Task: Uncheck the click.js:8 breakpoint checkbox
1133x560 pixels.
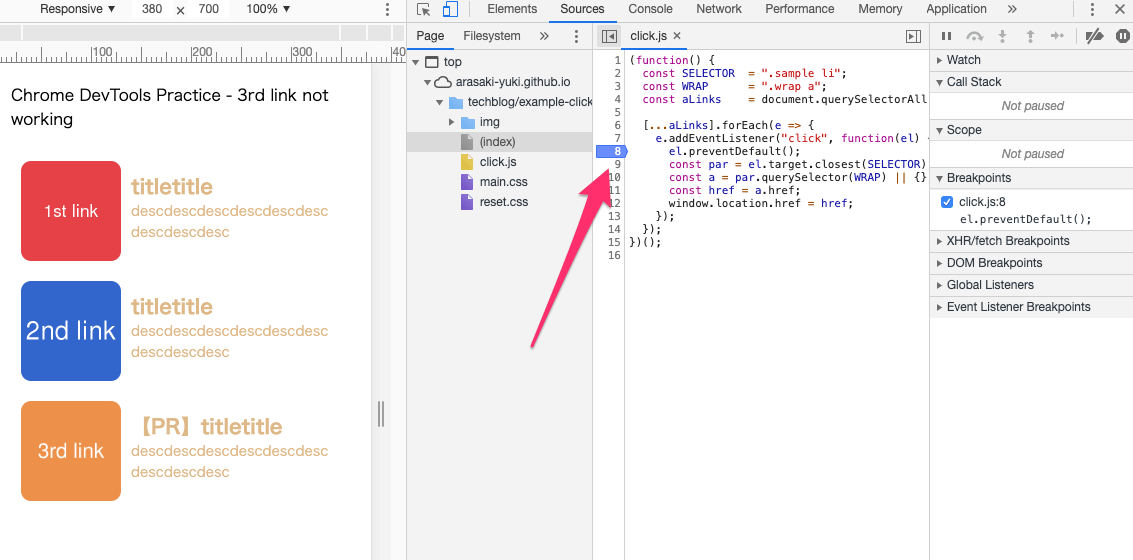Action: click(947, 202)
